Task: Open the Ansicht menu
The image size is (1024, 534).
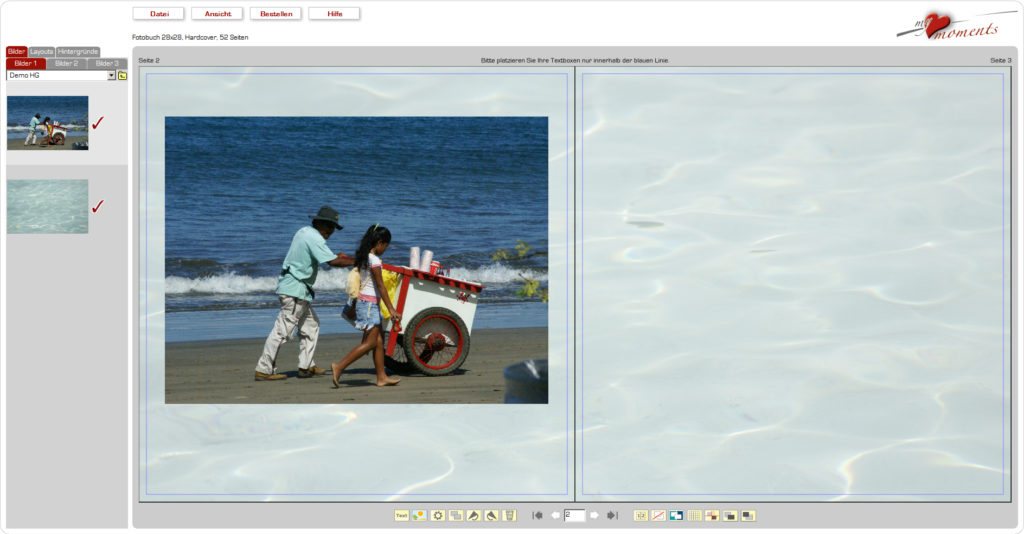Action: click(217, 14)
